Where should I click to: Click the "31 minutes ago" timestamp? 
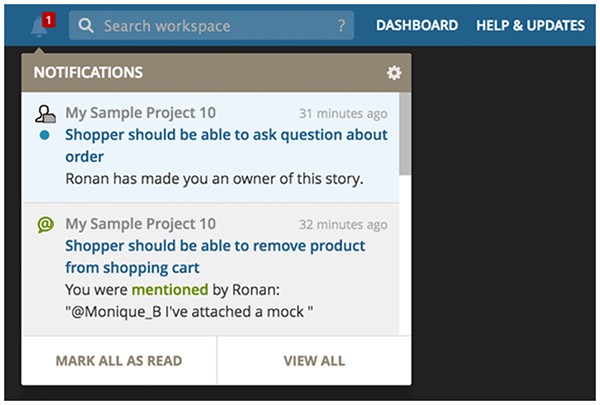point(343,113)
